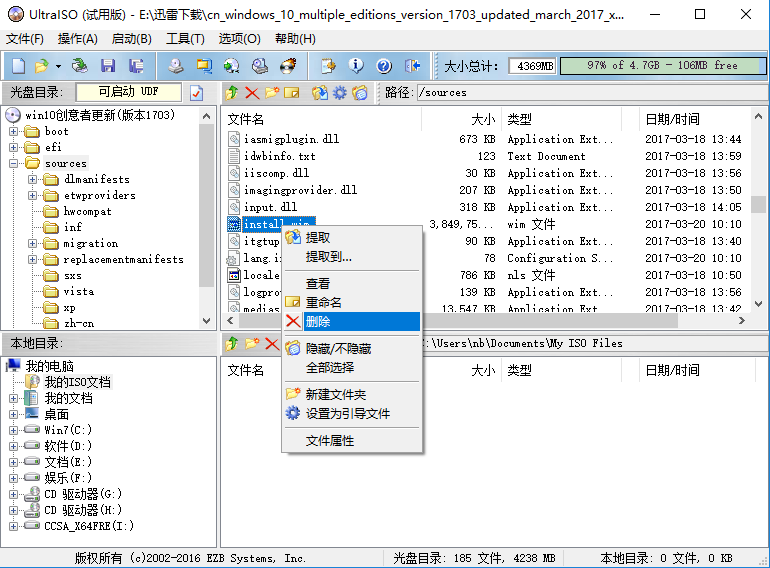Choose 查看 from the context menu
The width and height of the screenshot is (770, 568).
[x=352, y=284]
